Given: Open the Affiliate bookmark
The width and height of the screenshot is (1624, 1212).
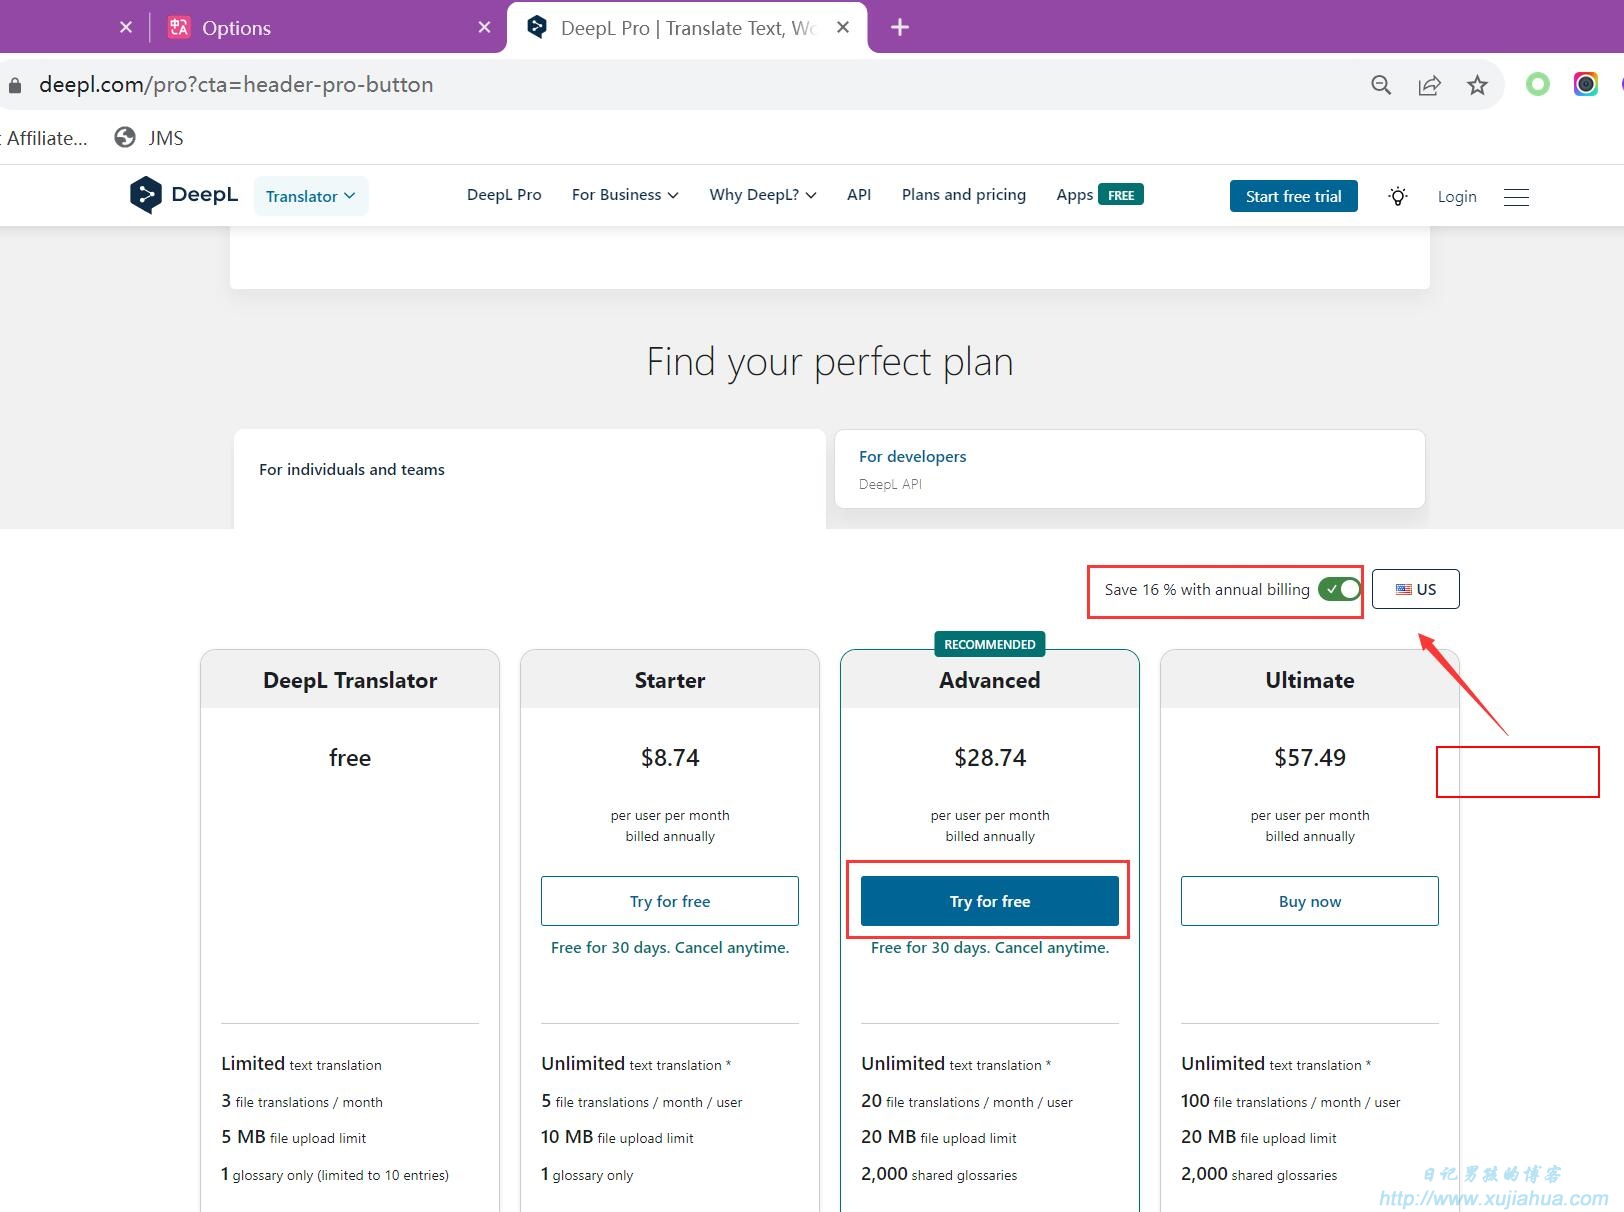Looking at the screenshot, I should point(45,138).
